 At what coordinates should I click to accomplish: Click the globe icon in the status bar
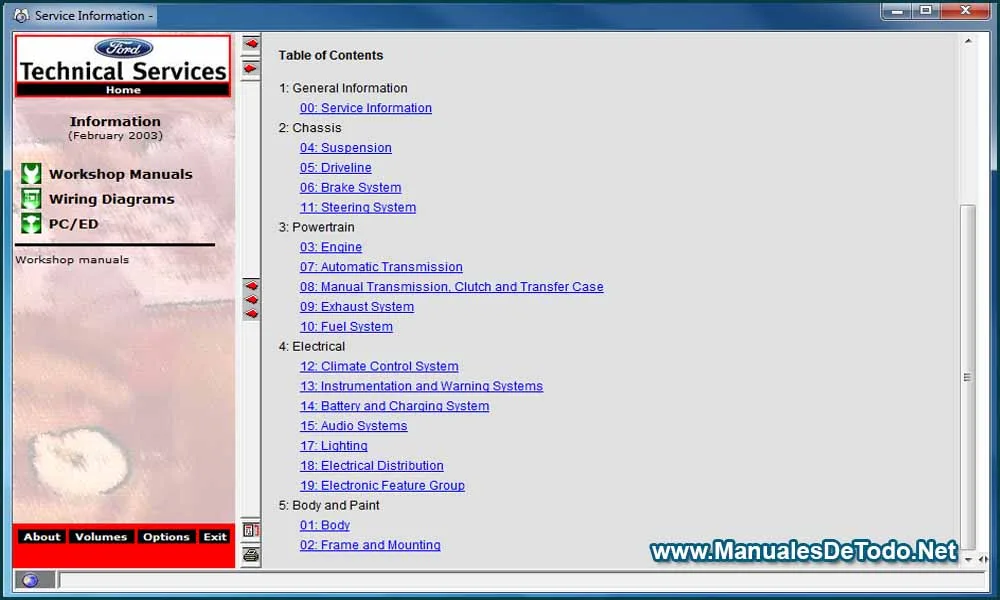(29, 580)
